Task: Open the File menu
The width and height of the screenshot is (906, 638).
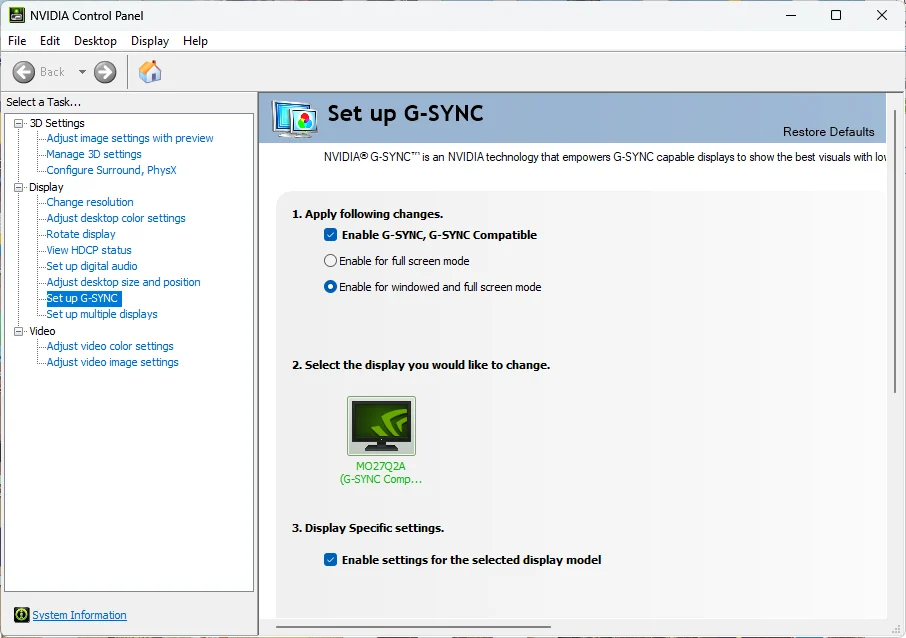Action: [x=17, y=41]
